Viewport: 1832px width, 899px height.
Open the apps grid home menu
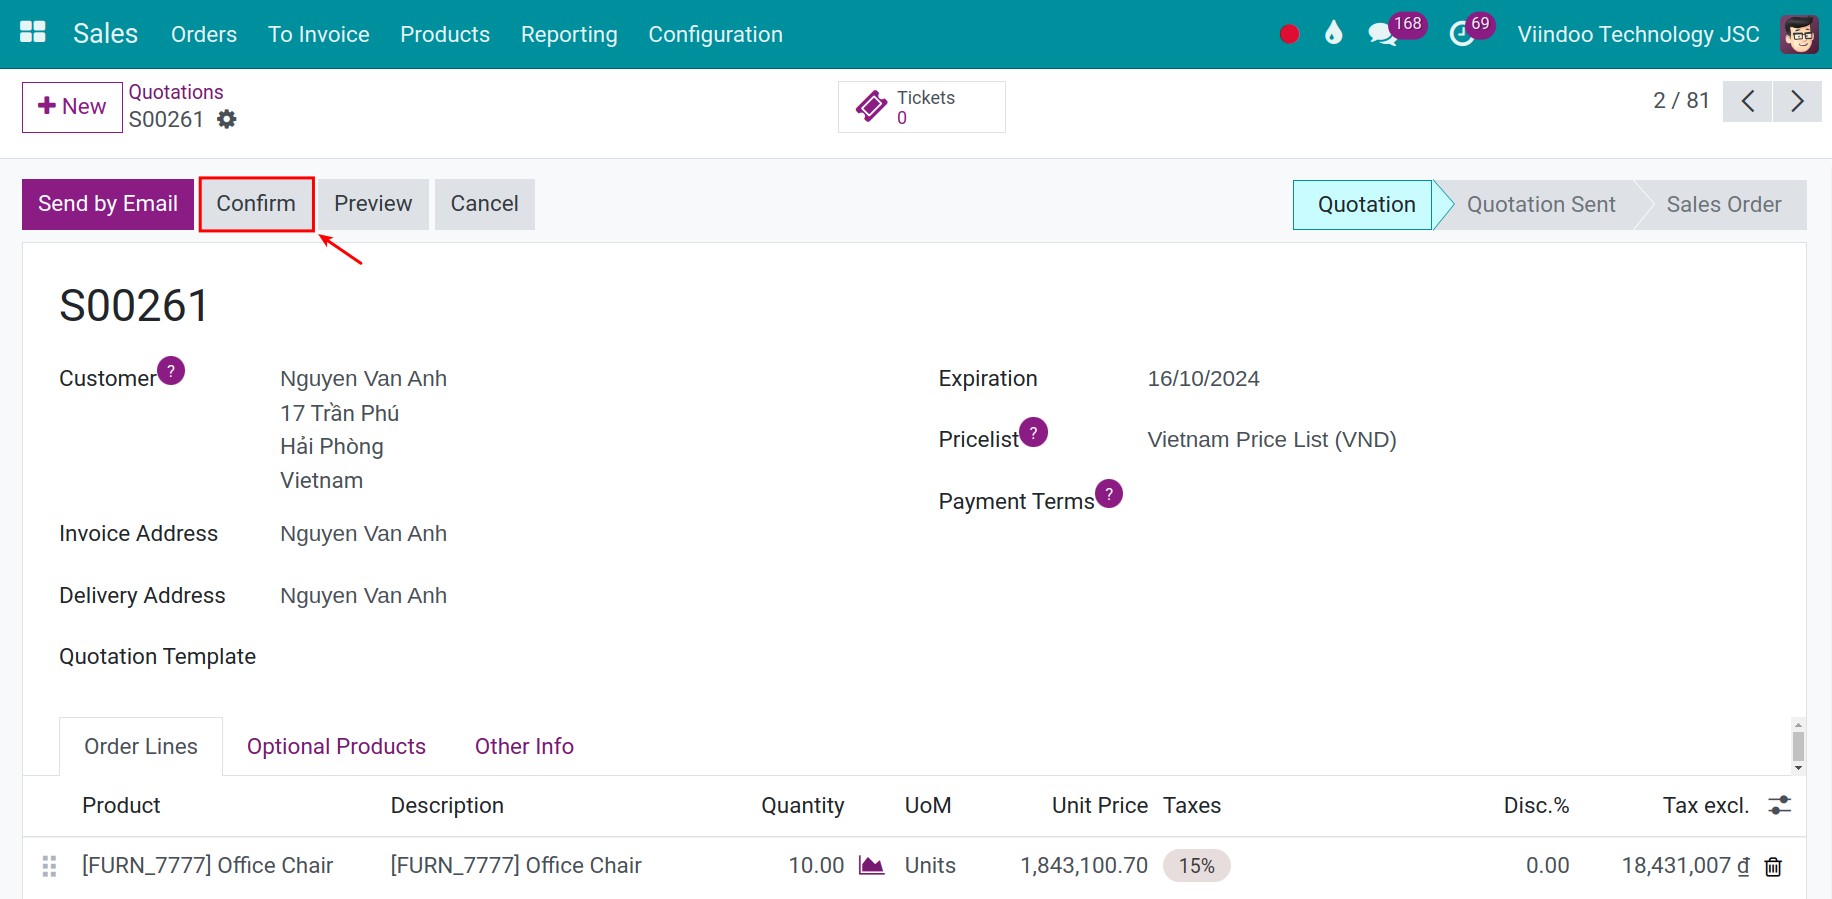click(33, 33)
